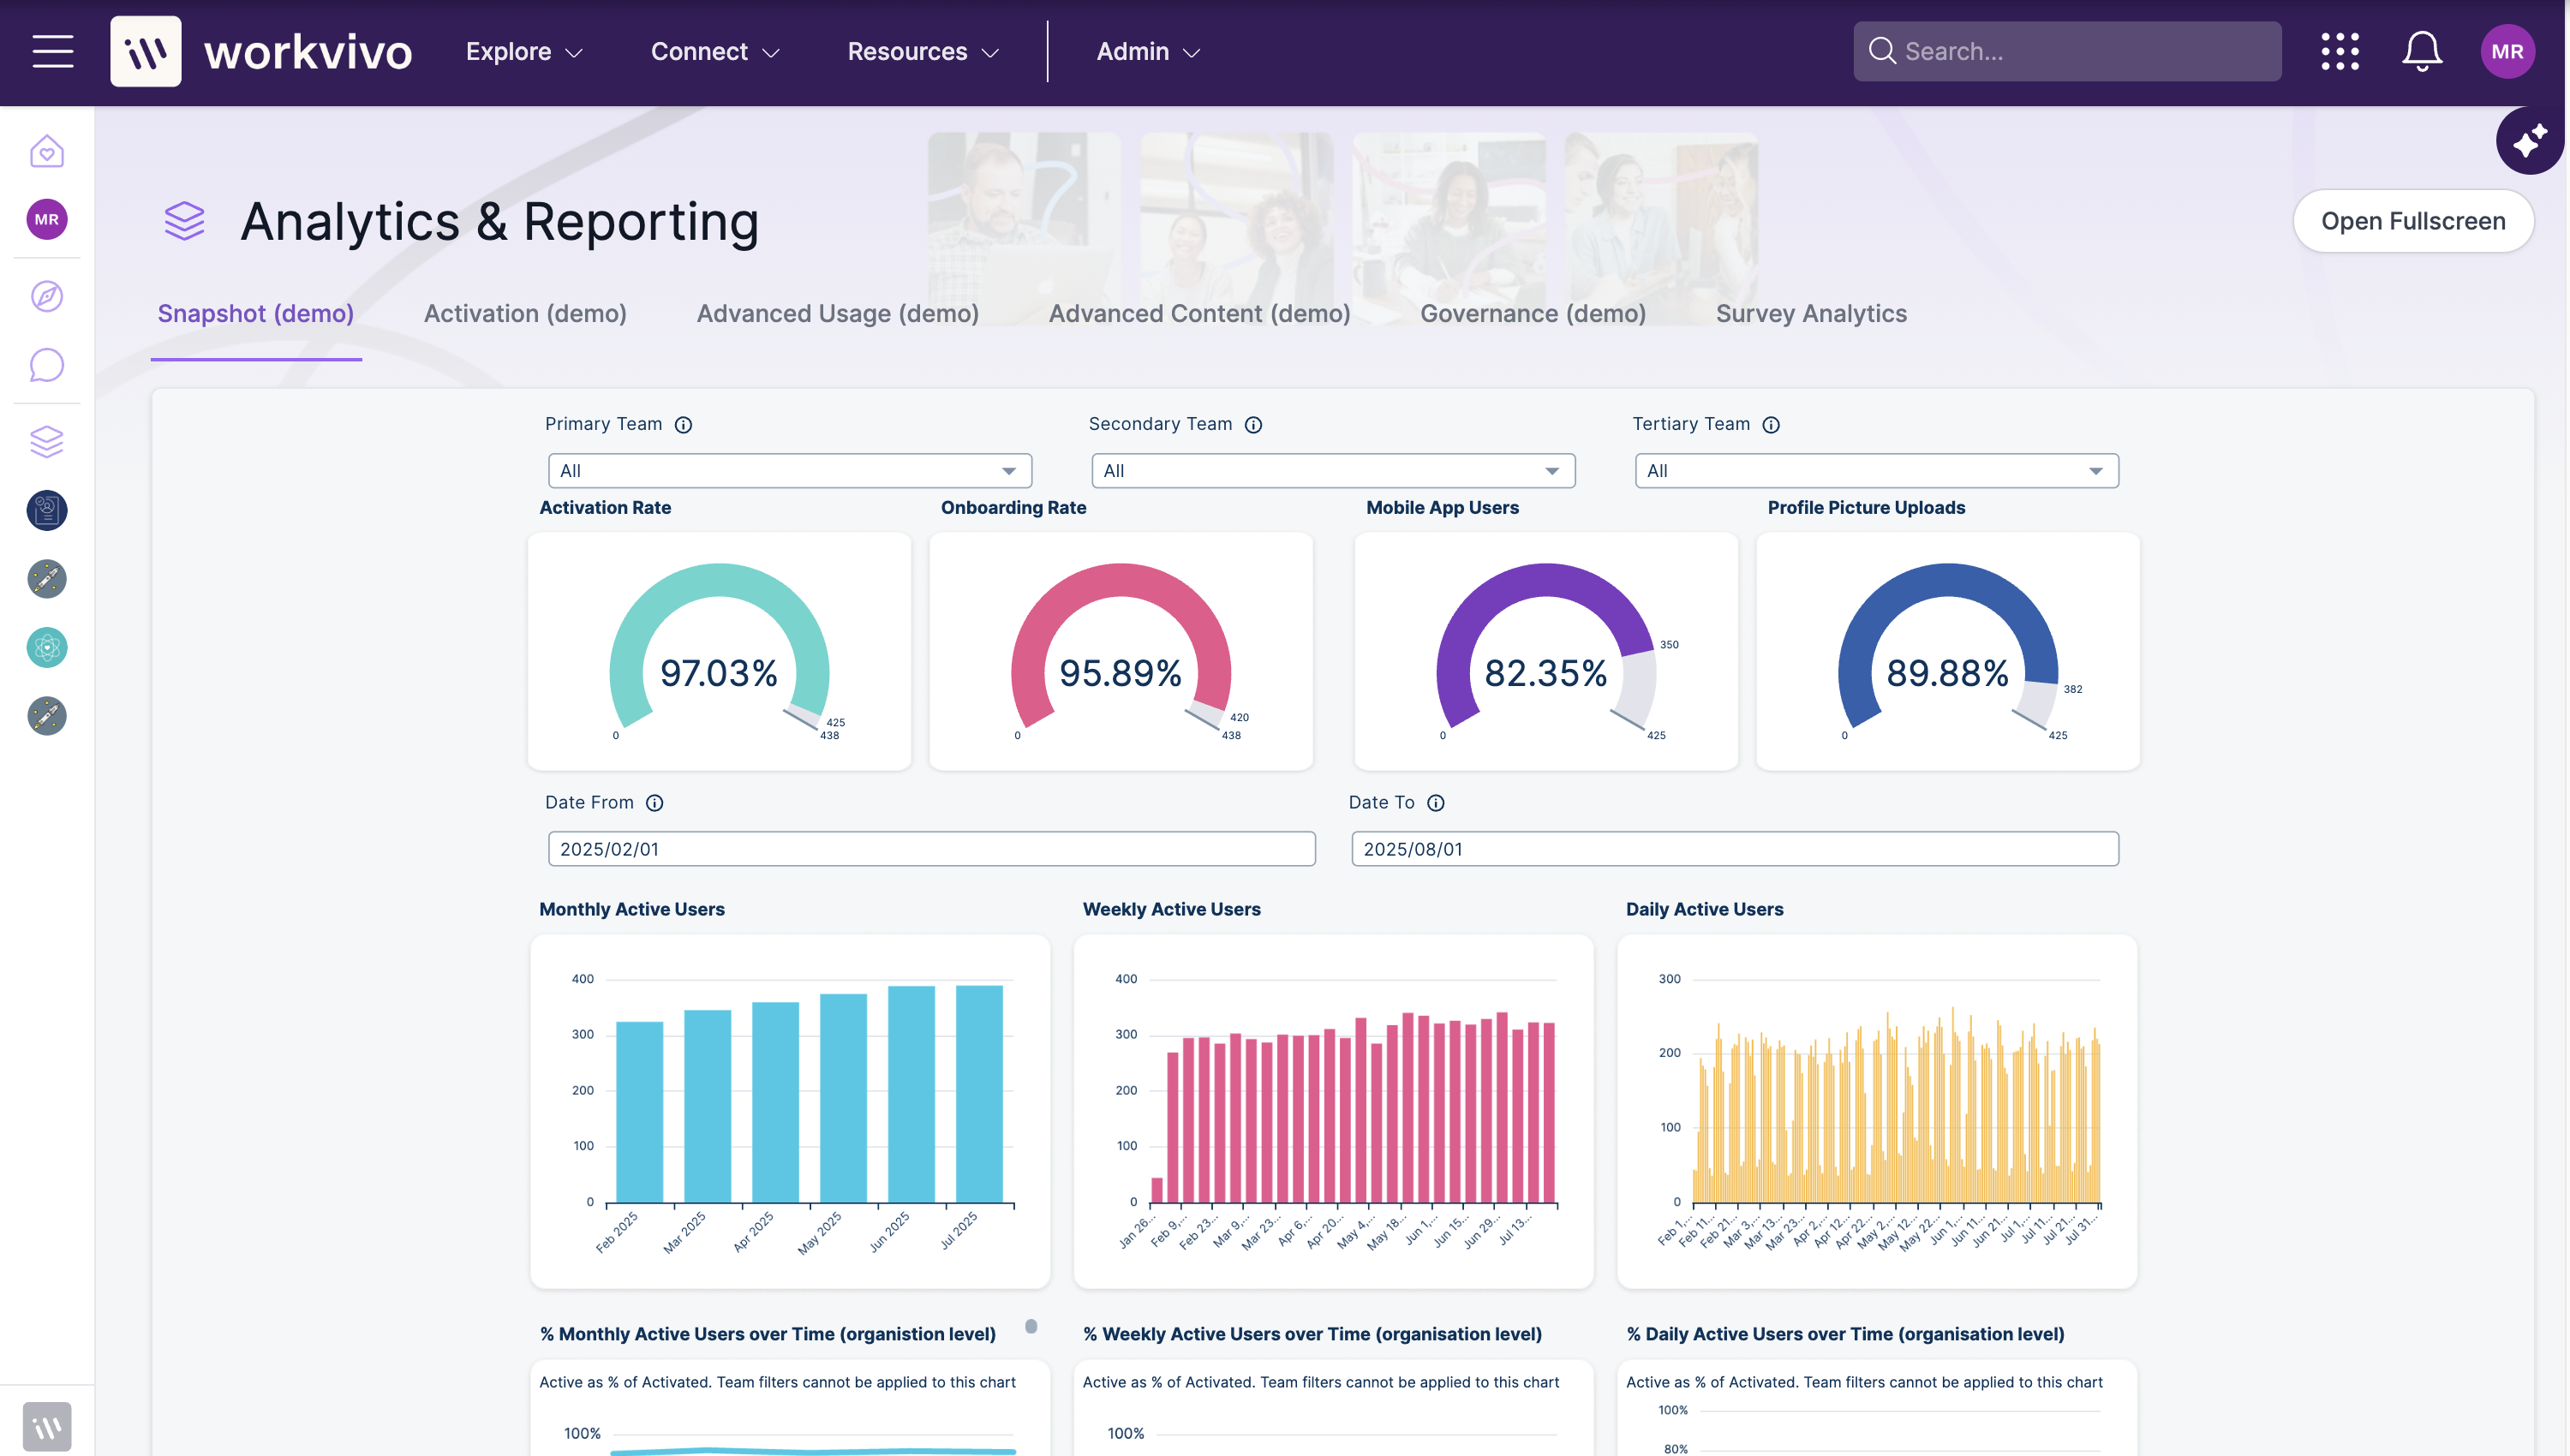Screen dimensions: 2570x1456
Task: Click the MR avatar in top right corner
Action: 2509,51
